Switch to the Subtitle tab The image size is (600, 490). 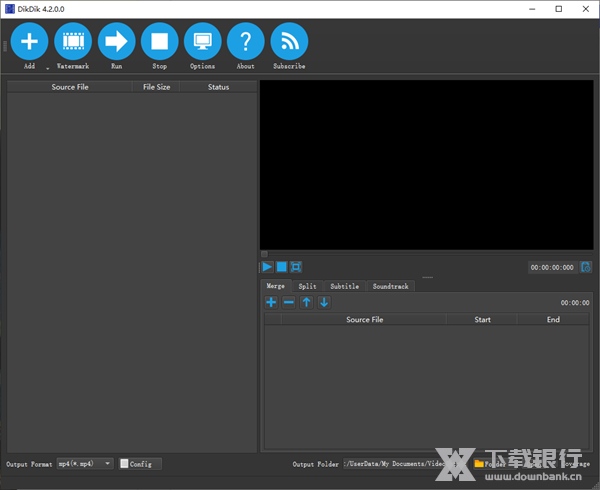344,286
